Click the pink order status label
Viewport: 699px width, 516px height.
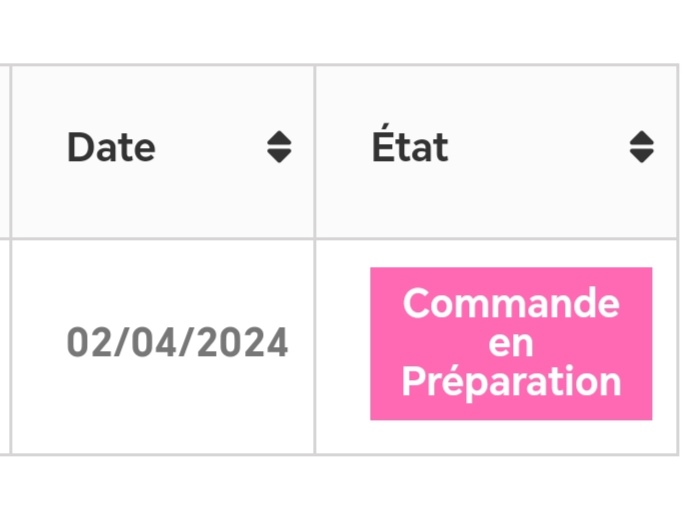click(511, 343)
